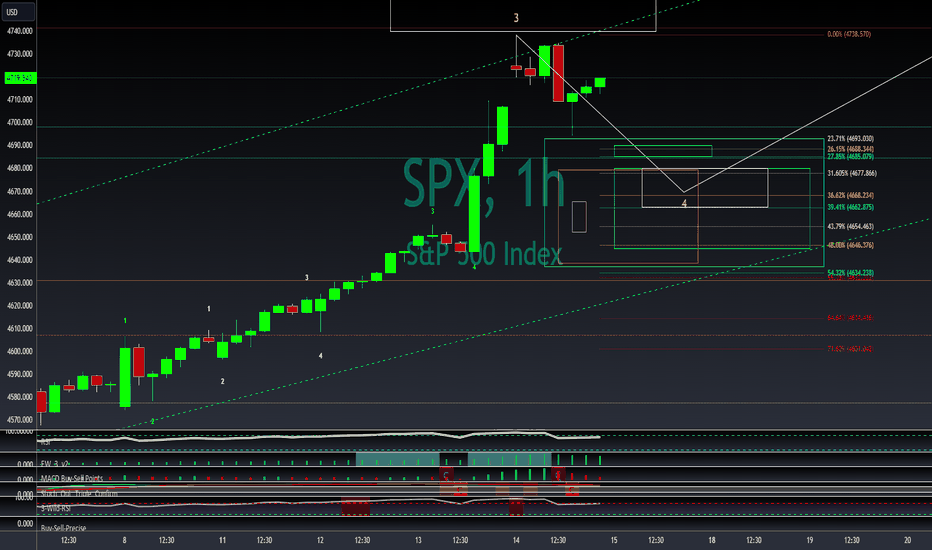Click the 4570.000 price axis label
932x550 pixels.
tap(20, 420)
